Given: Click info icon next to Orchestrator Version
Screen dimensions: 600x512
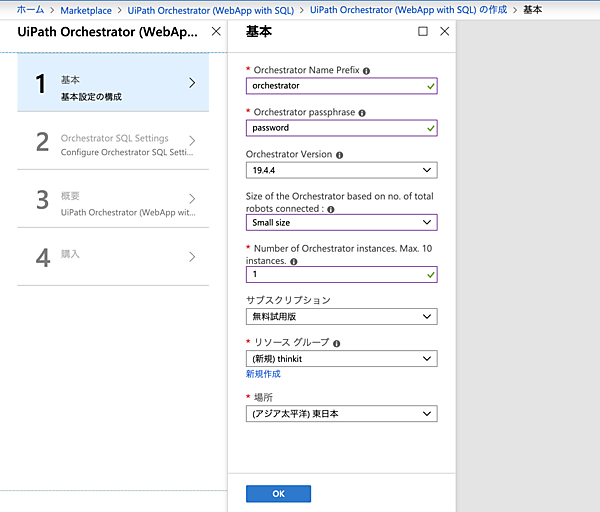Looking at the screenshot, I should 340,155.
